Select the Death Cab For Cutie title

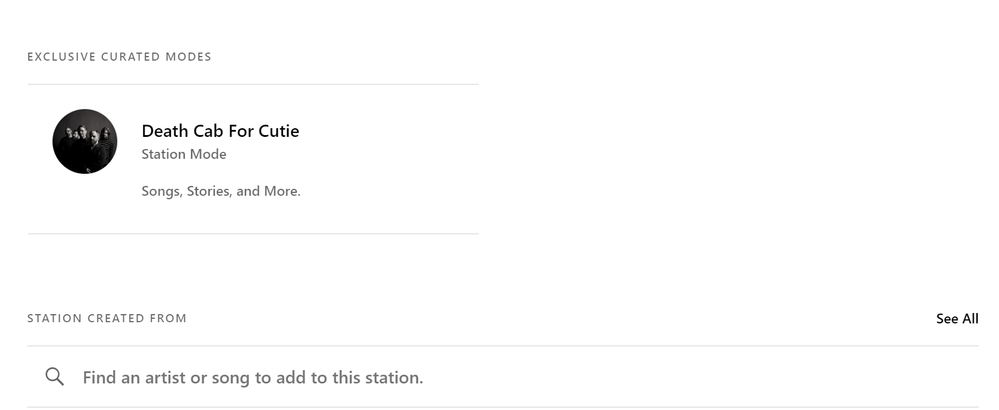coord(220,131)
